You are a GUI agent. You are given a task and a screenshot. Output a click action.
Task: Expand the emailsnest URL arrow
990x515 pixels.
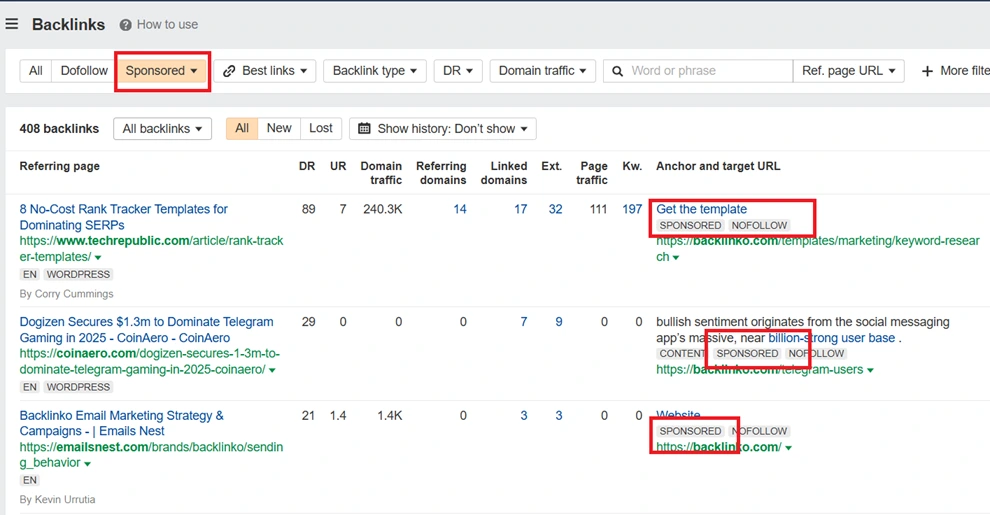point(87,464)
